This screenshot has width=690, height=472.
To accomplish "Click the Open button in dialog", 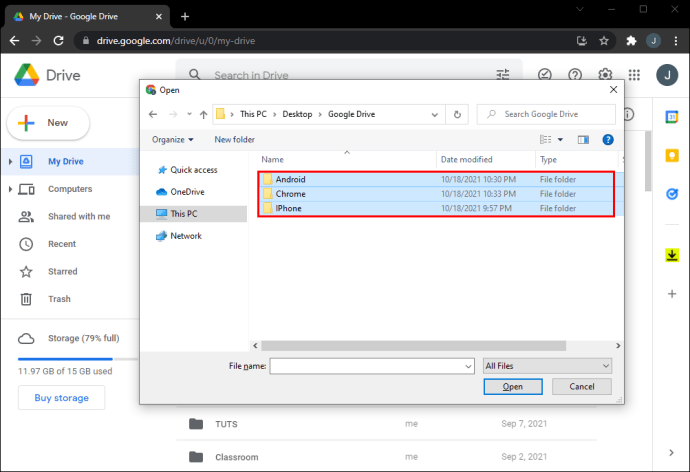I will click(x=513, y=387).
